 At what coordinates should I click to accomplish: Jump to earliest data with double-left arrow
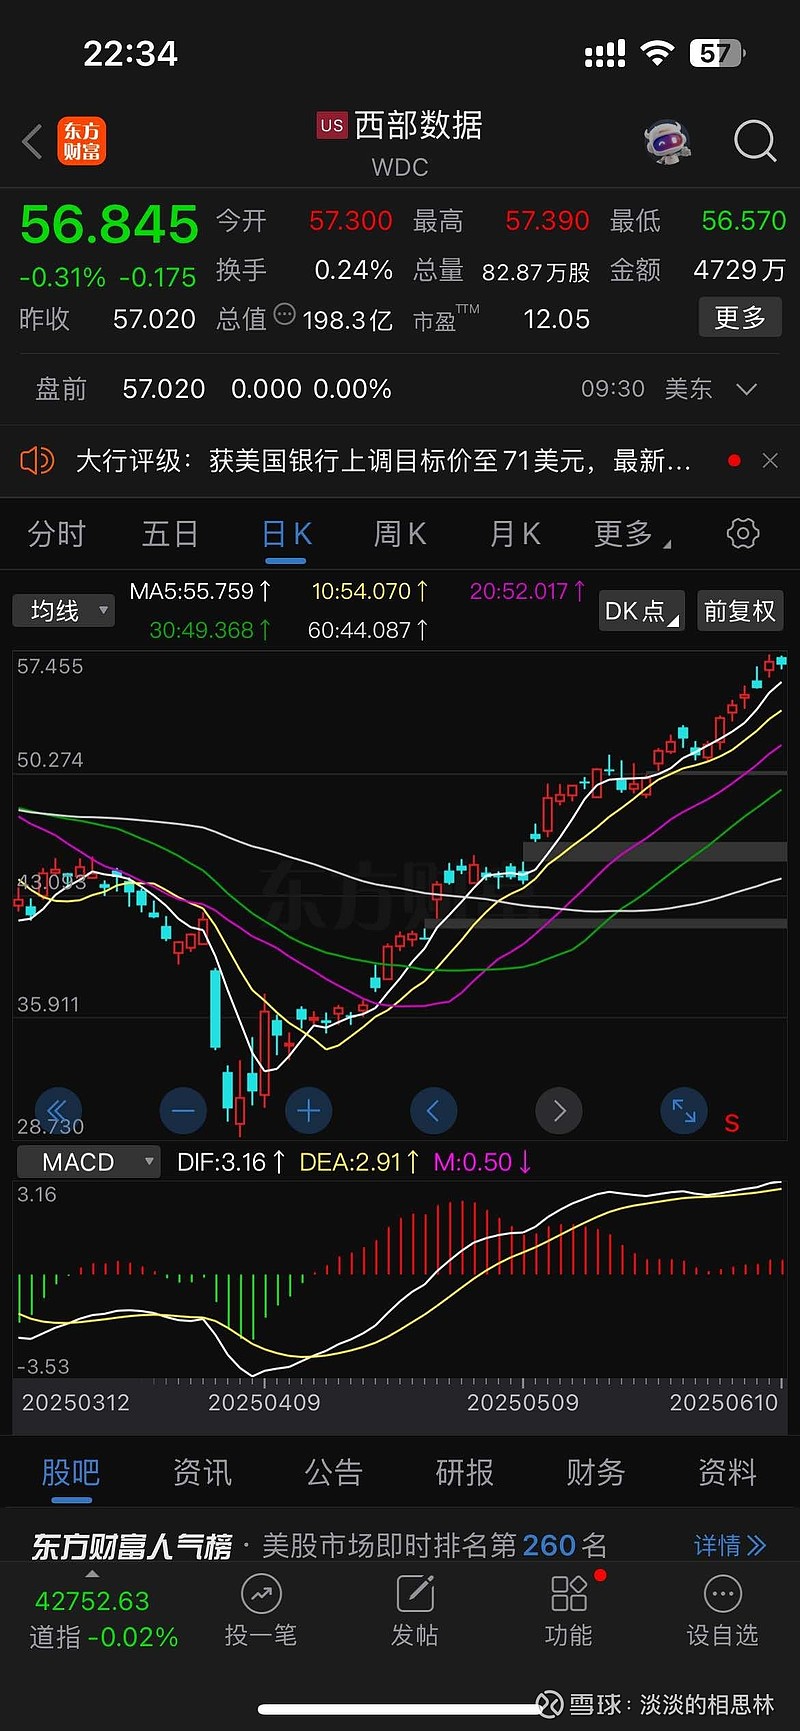click(58, 1110)
